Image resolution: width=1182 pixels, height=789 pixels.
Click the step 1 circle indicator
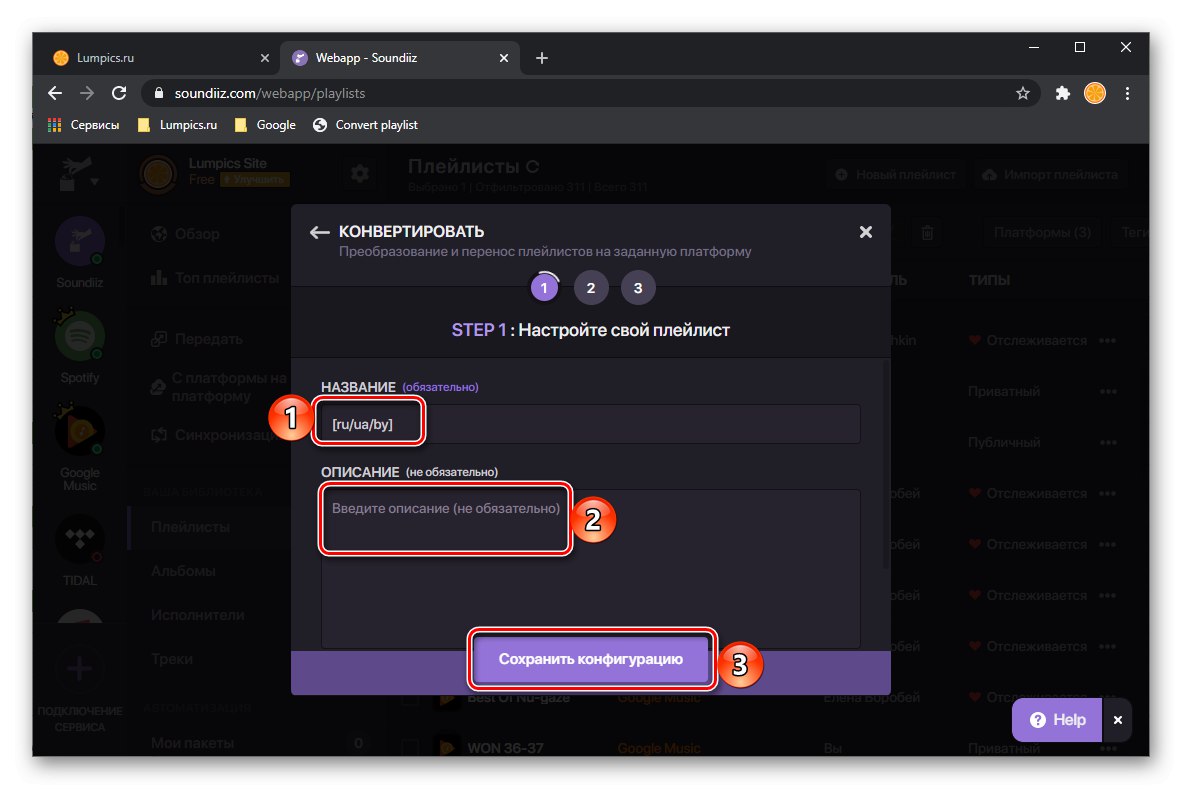(x=544, y=288)
